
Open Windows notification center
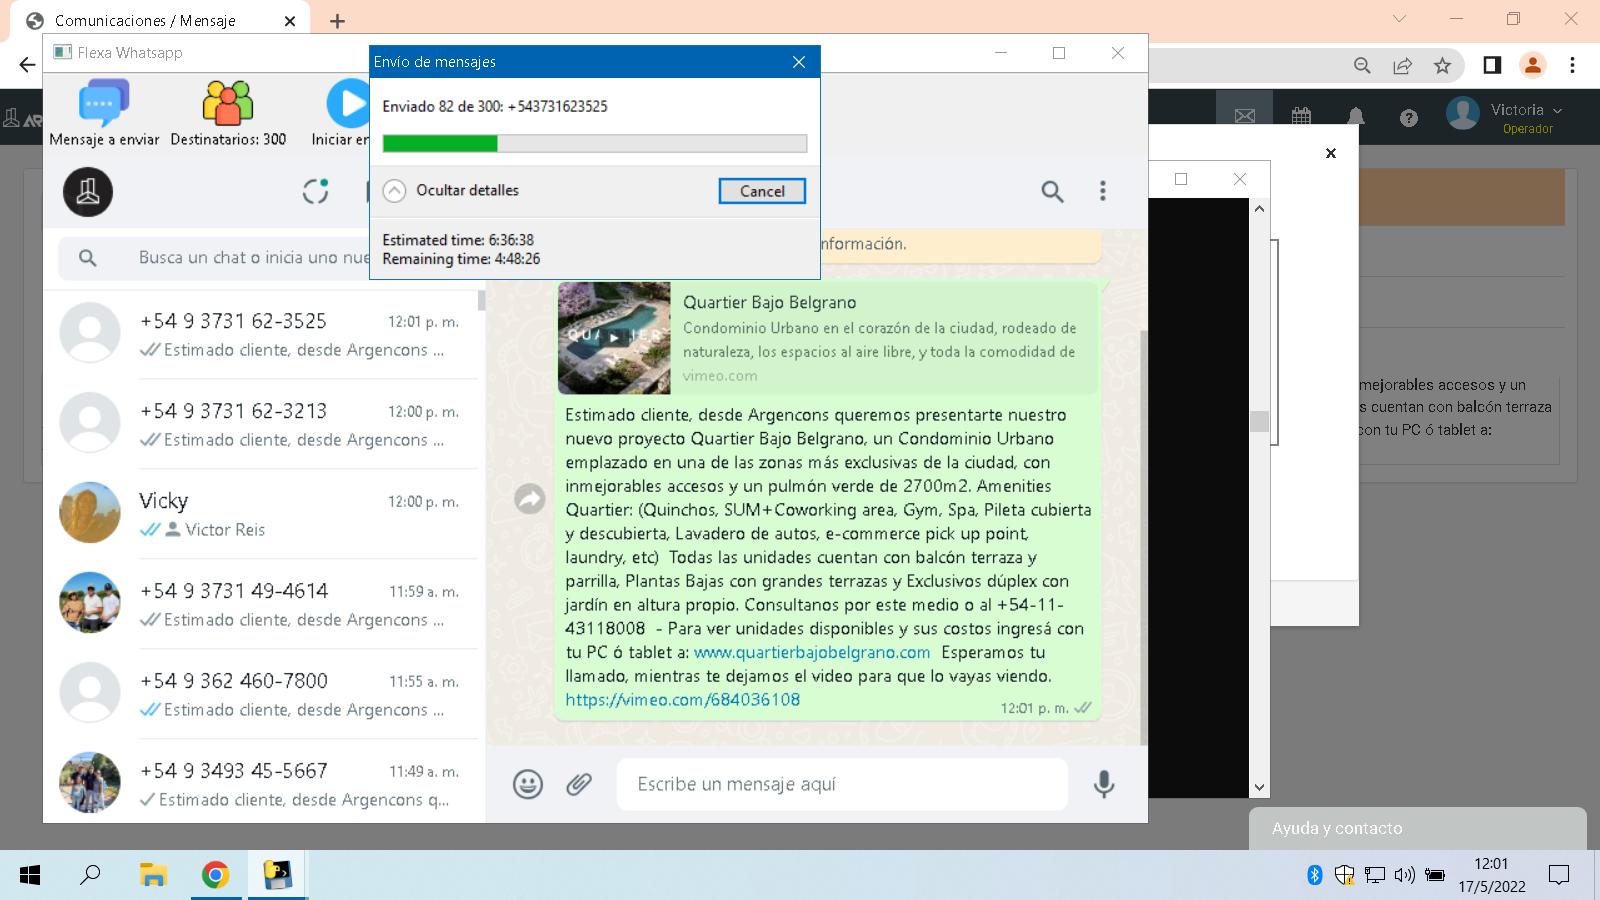pos(1558,875)
